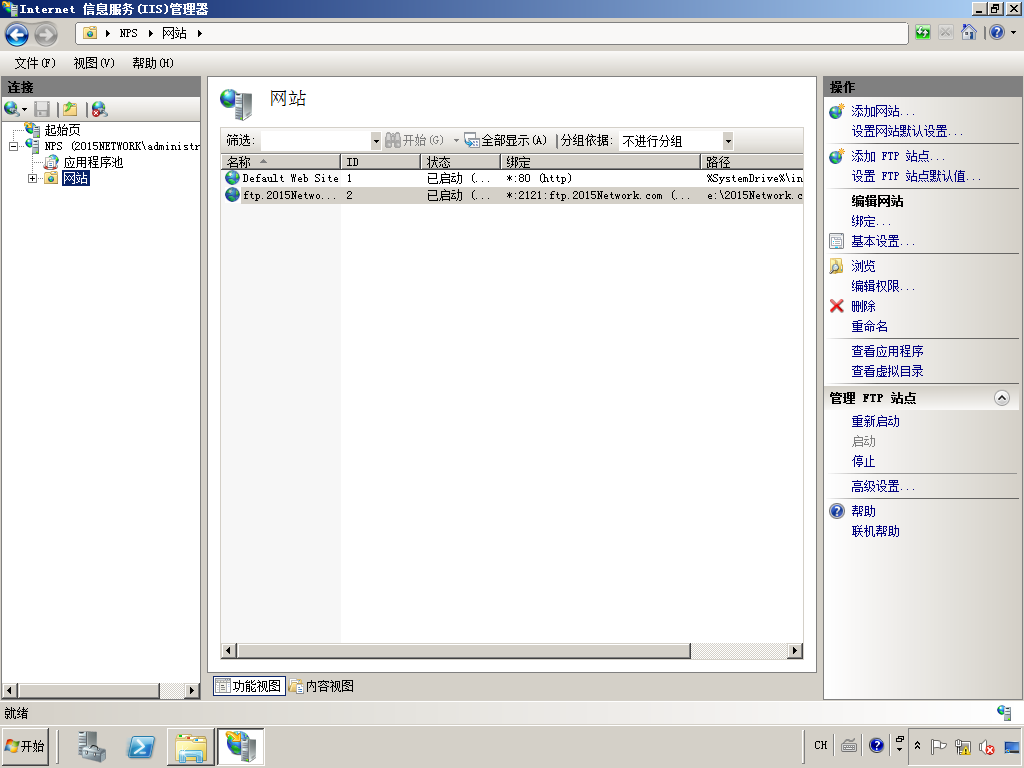The width and height of the screenshot is (1024, 768).
Task: Click the blue Back navigation arrow
Action: tap(17, 34)
